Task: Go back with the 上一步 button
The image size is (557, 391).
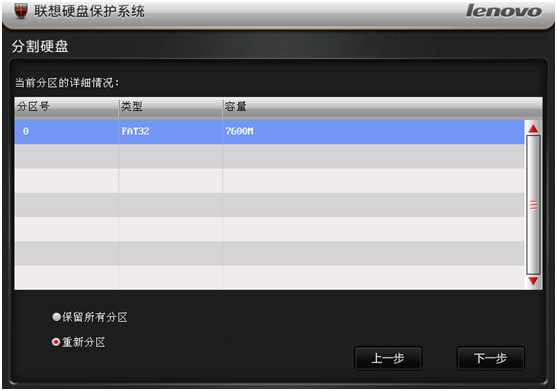Action: pos(388,358)
